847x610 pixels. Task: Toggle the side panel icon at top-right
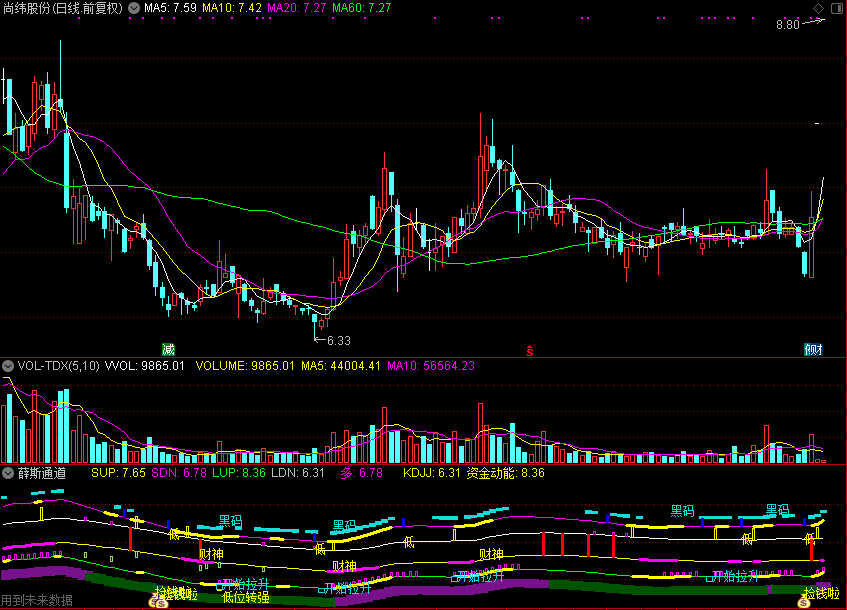[x=835, y=8]
